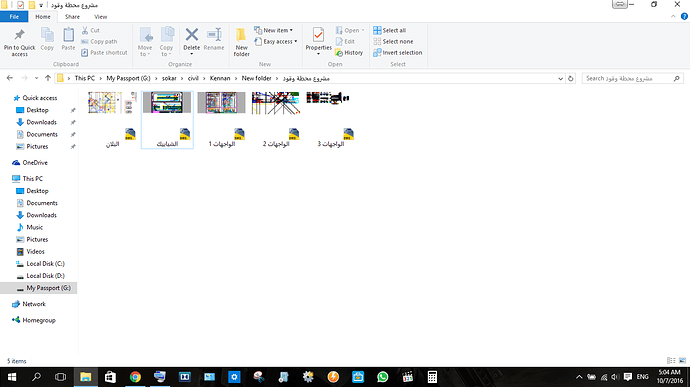Click Select all

(389, 30)
